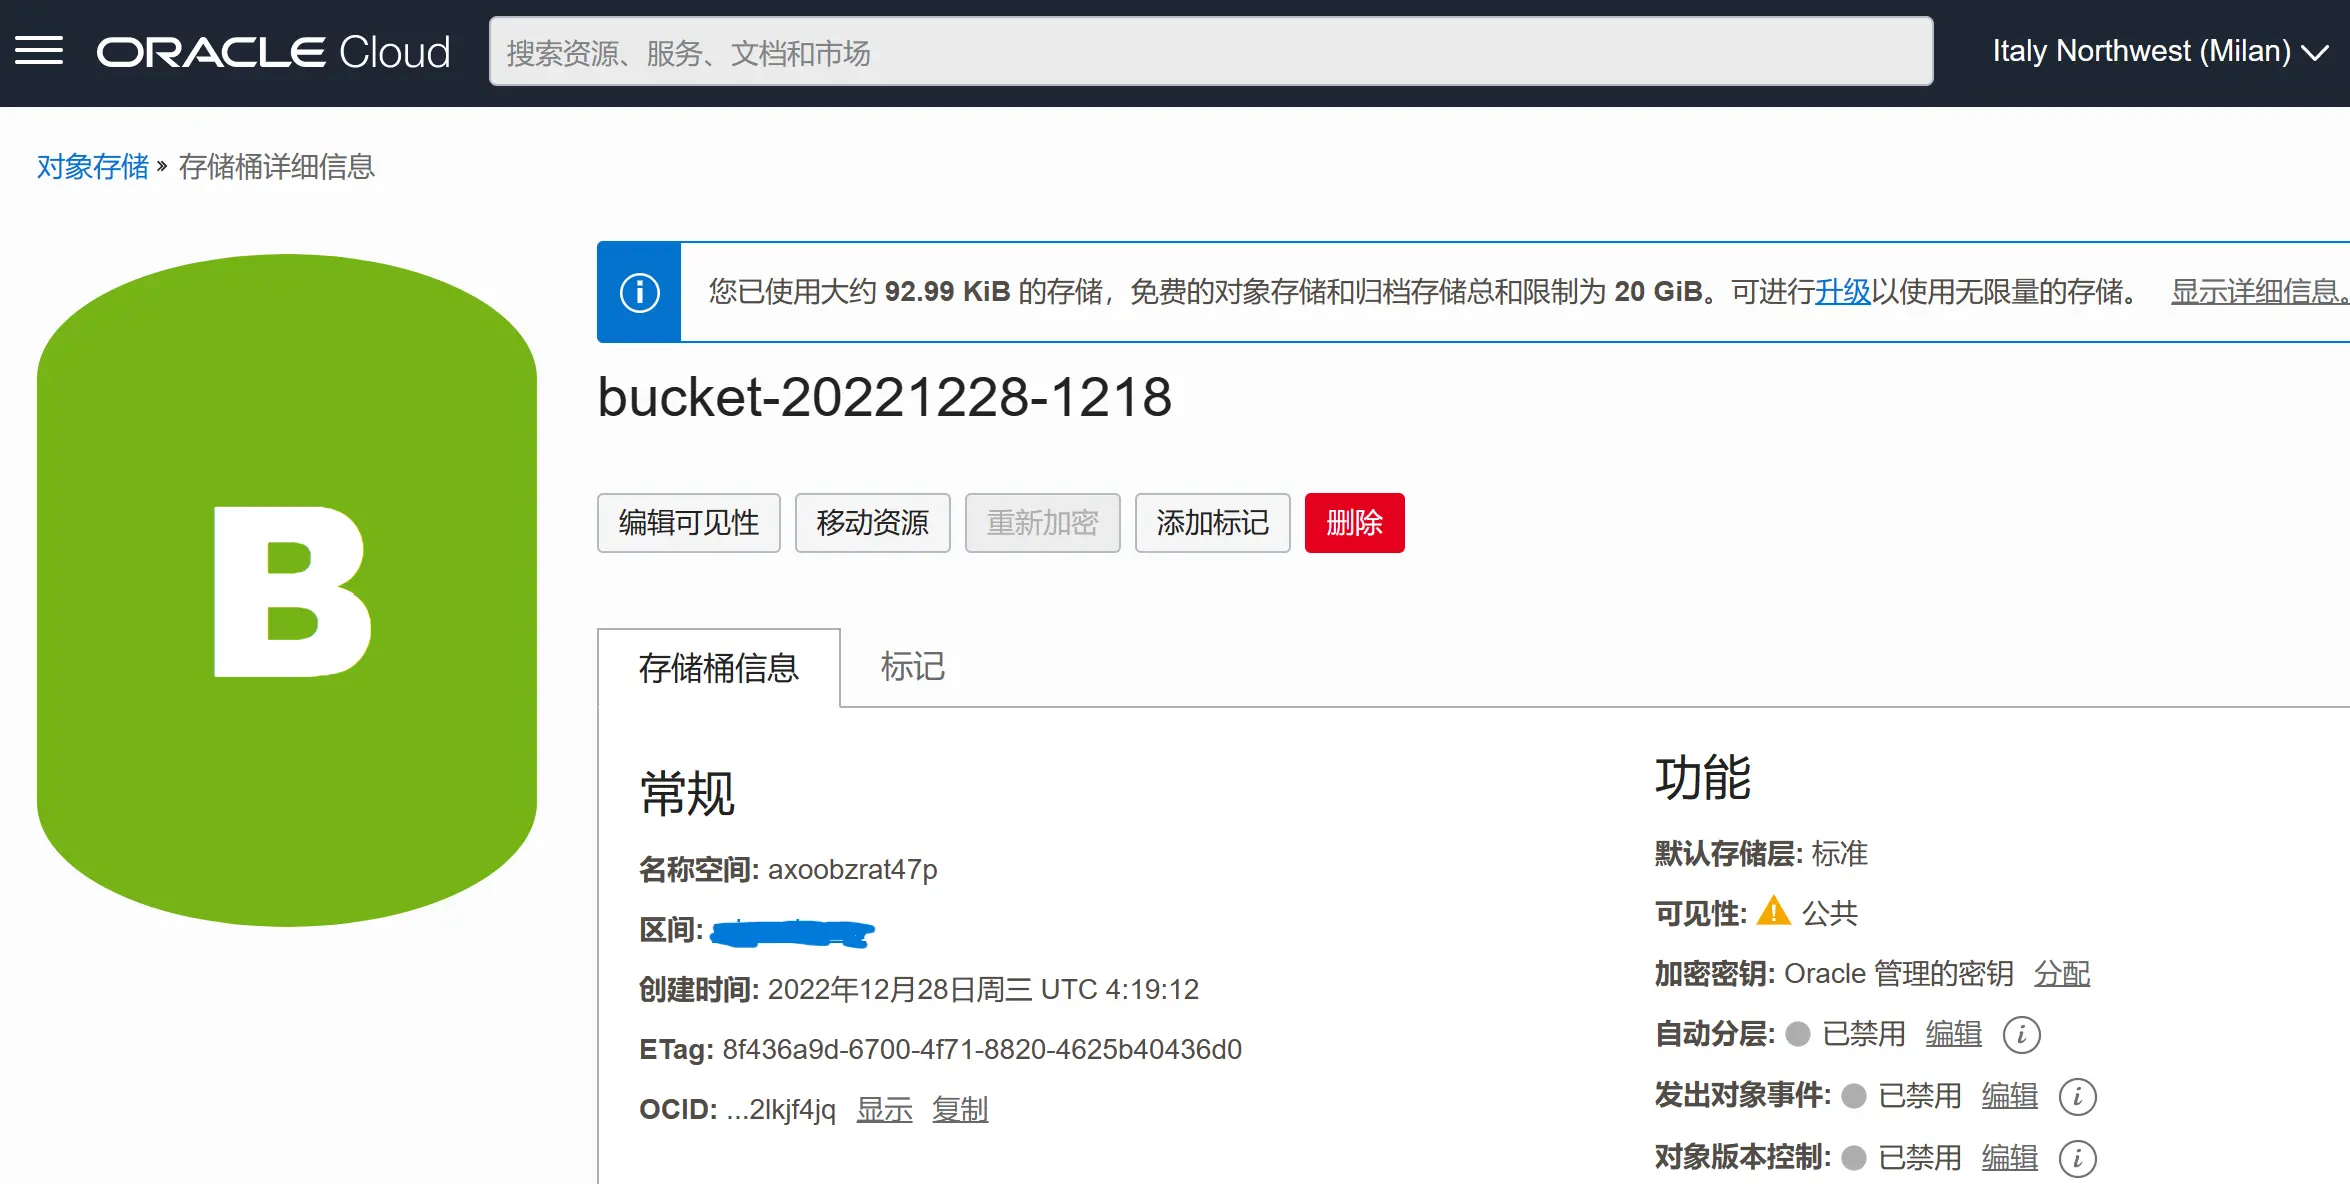Click 显示 link next to OCID
Viewport: 2350px width, 1184px height.
coord(884,1109)
